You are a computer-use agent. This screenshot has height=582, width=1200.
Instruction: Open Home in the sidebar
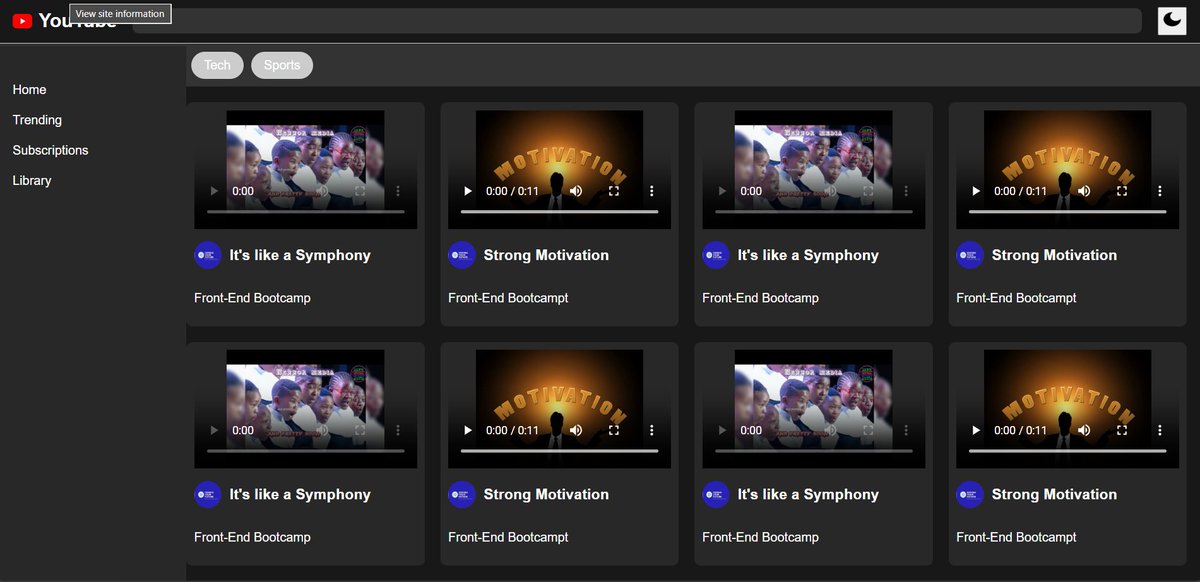coord(29,90)
